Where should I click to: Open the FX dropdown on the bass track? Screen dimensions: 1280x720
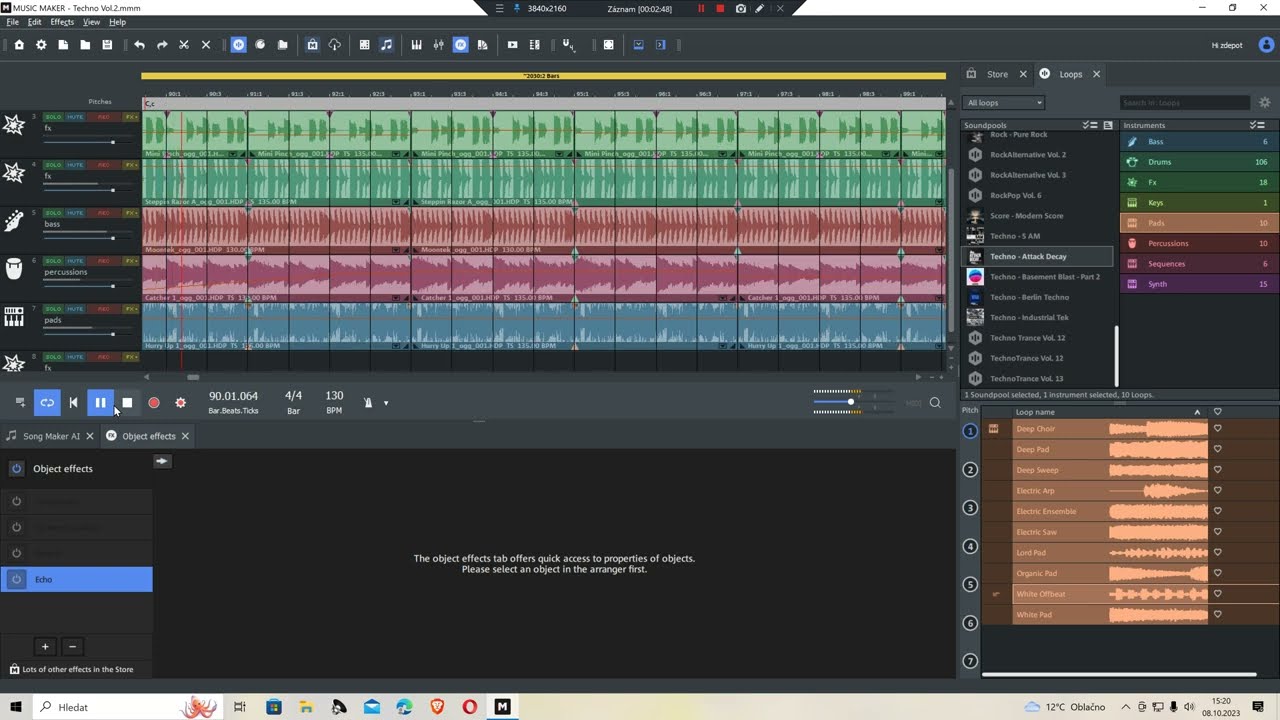pyautogui.click(x=131, y=213)
